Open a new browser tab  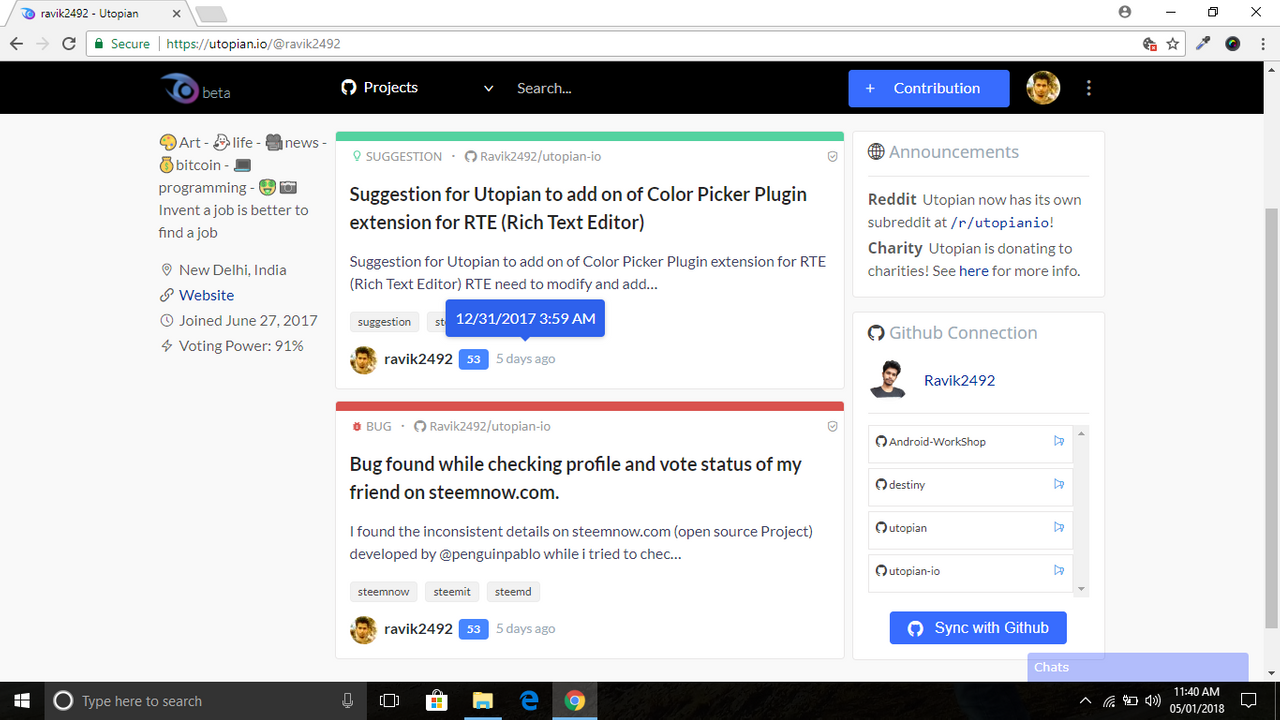click(x=211, y=14)
